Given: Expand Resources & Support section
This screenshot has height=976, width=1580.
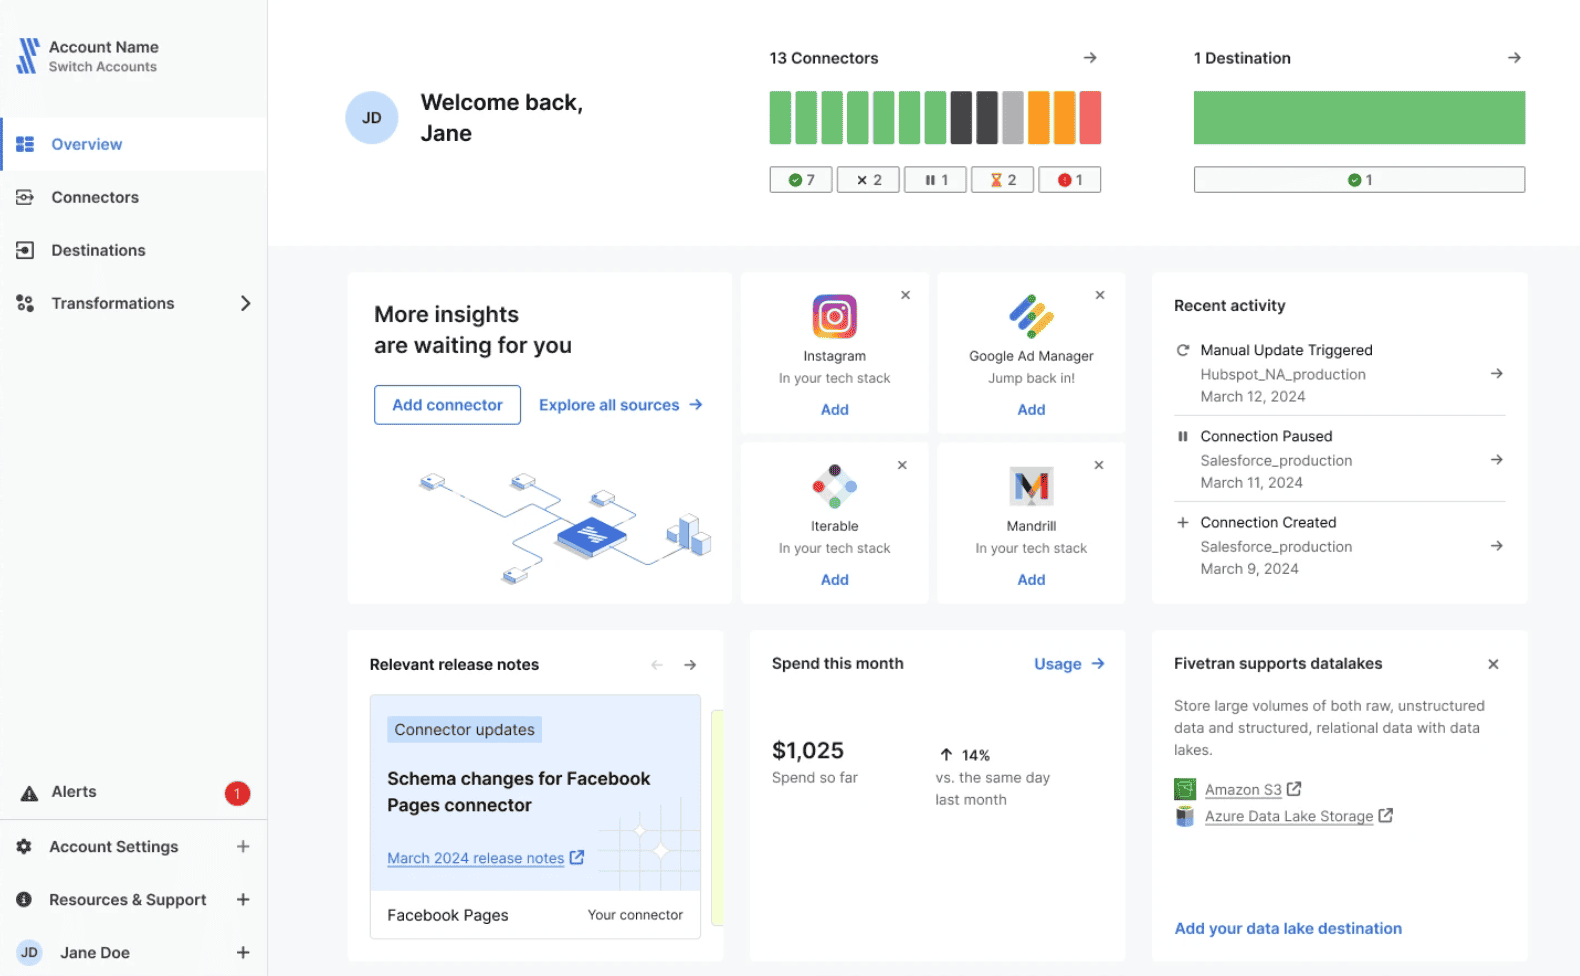Looking at the screenshot, I should pos(243,900).
